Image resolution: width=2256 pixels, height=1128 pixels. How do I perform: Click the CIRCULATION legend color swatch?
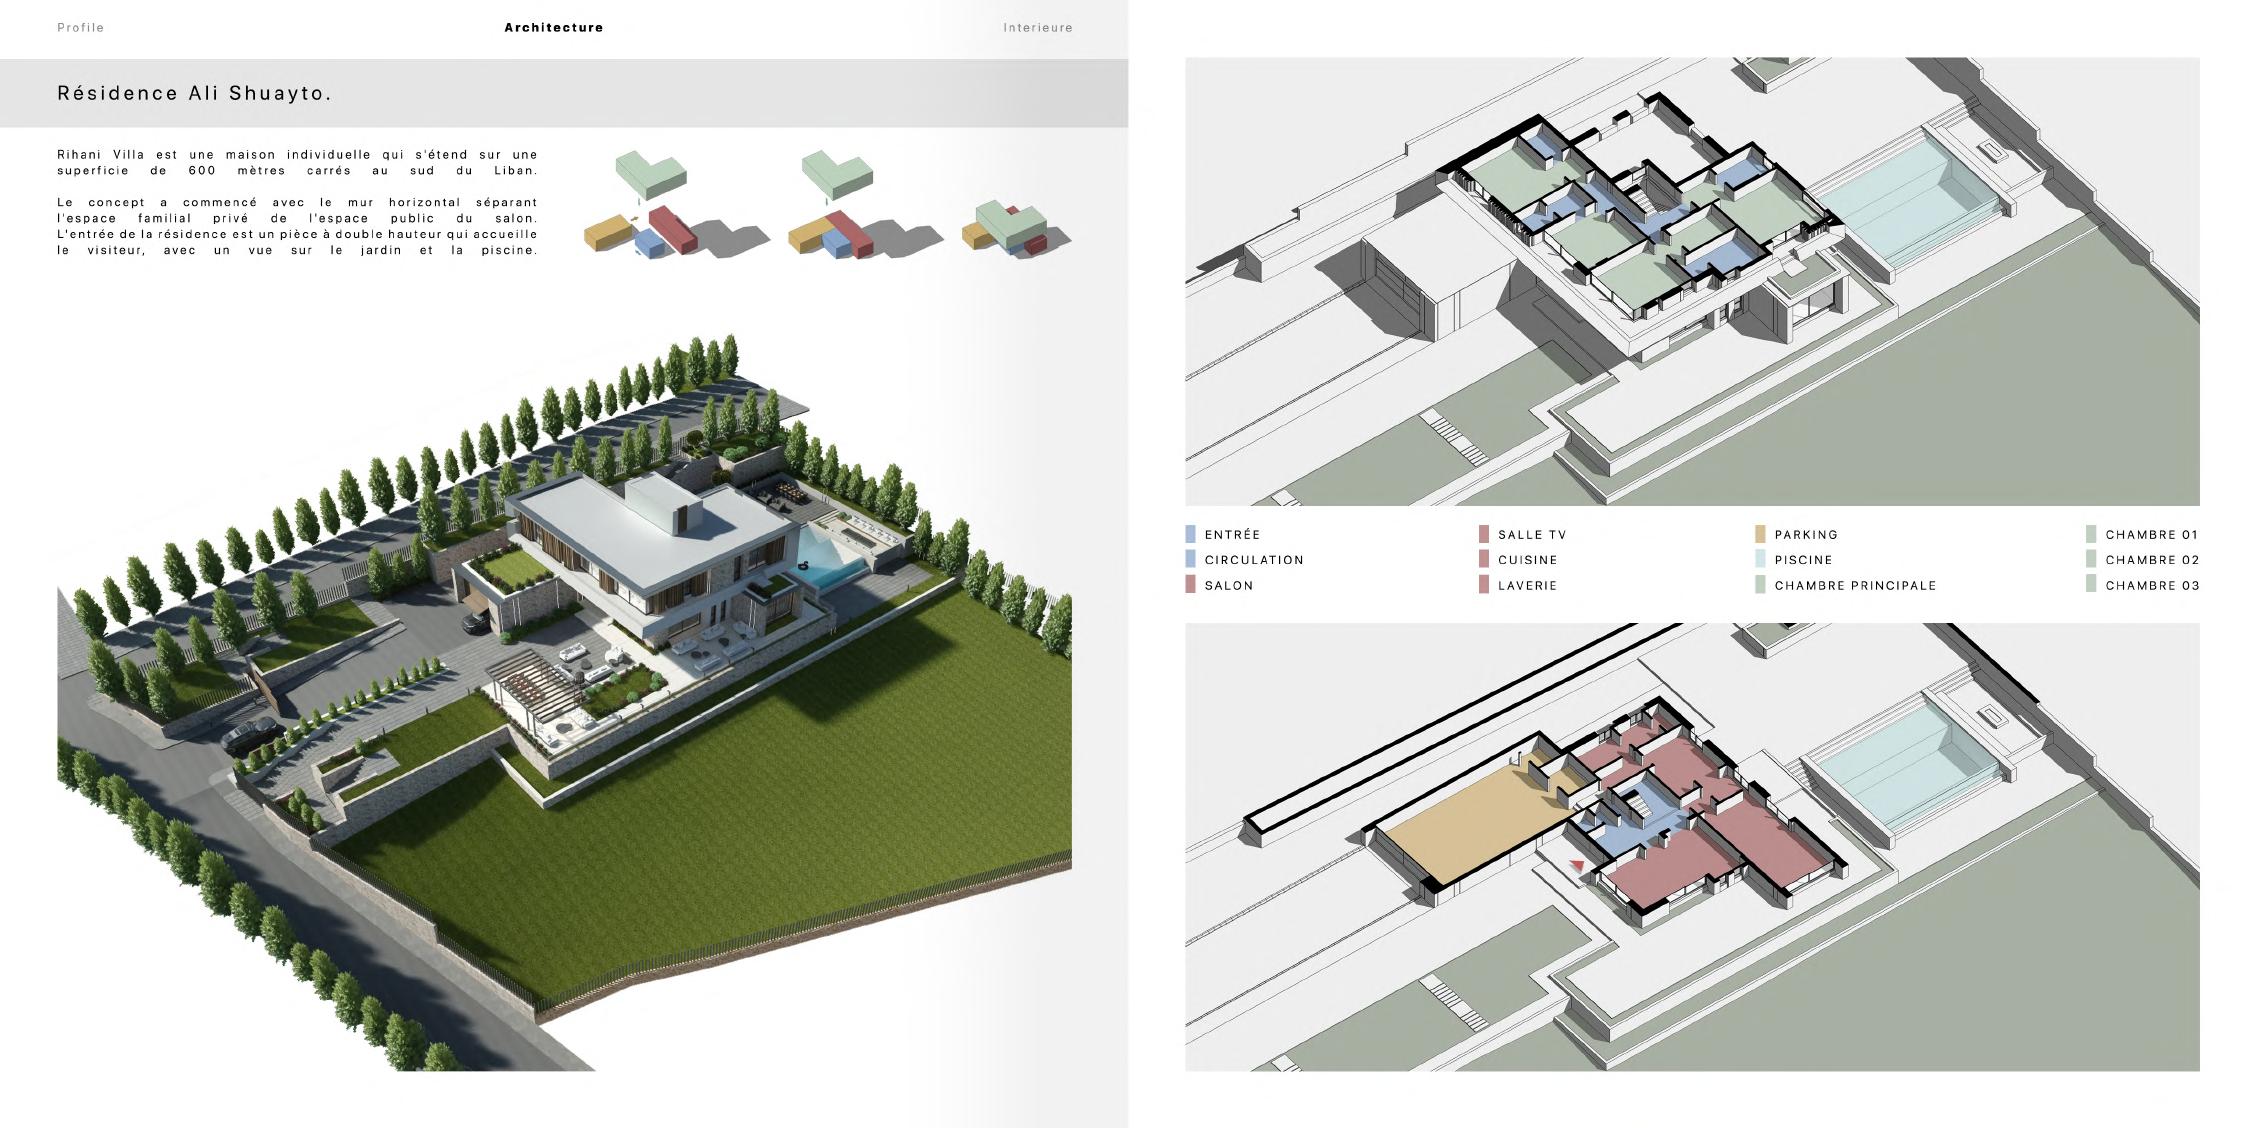pyautogui.click(x=1190, y=559)
